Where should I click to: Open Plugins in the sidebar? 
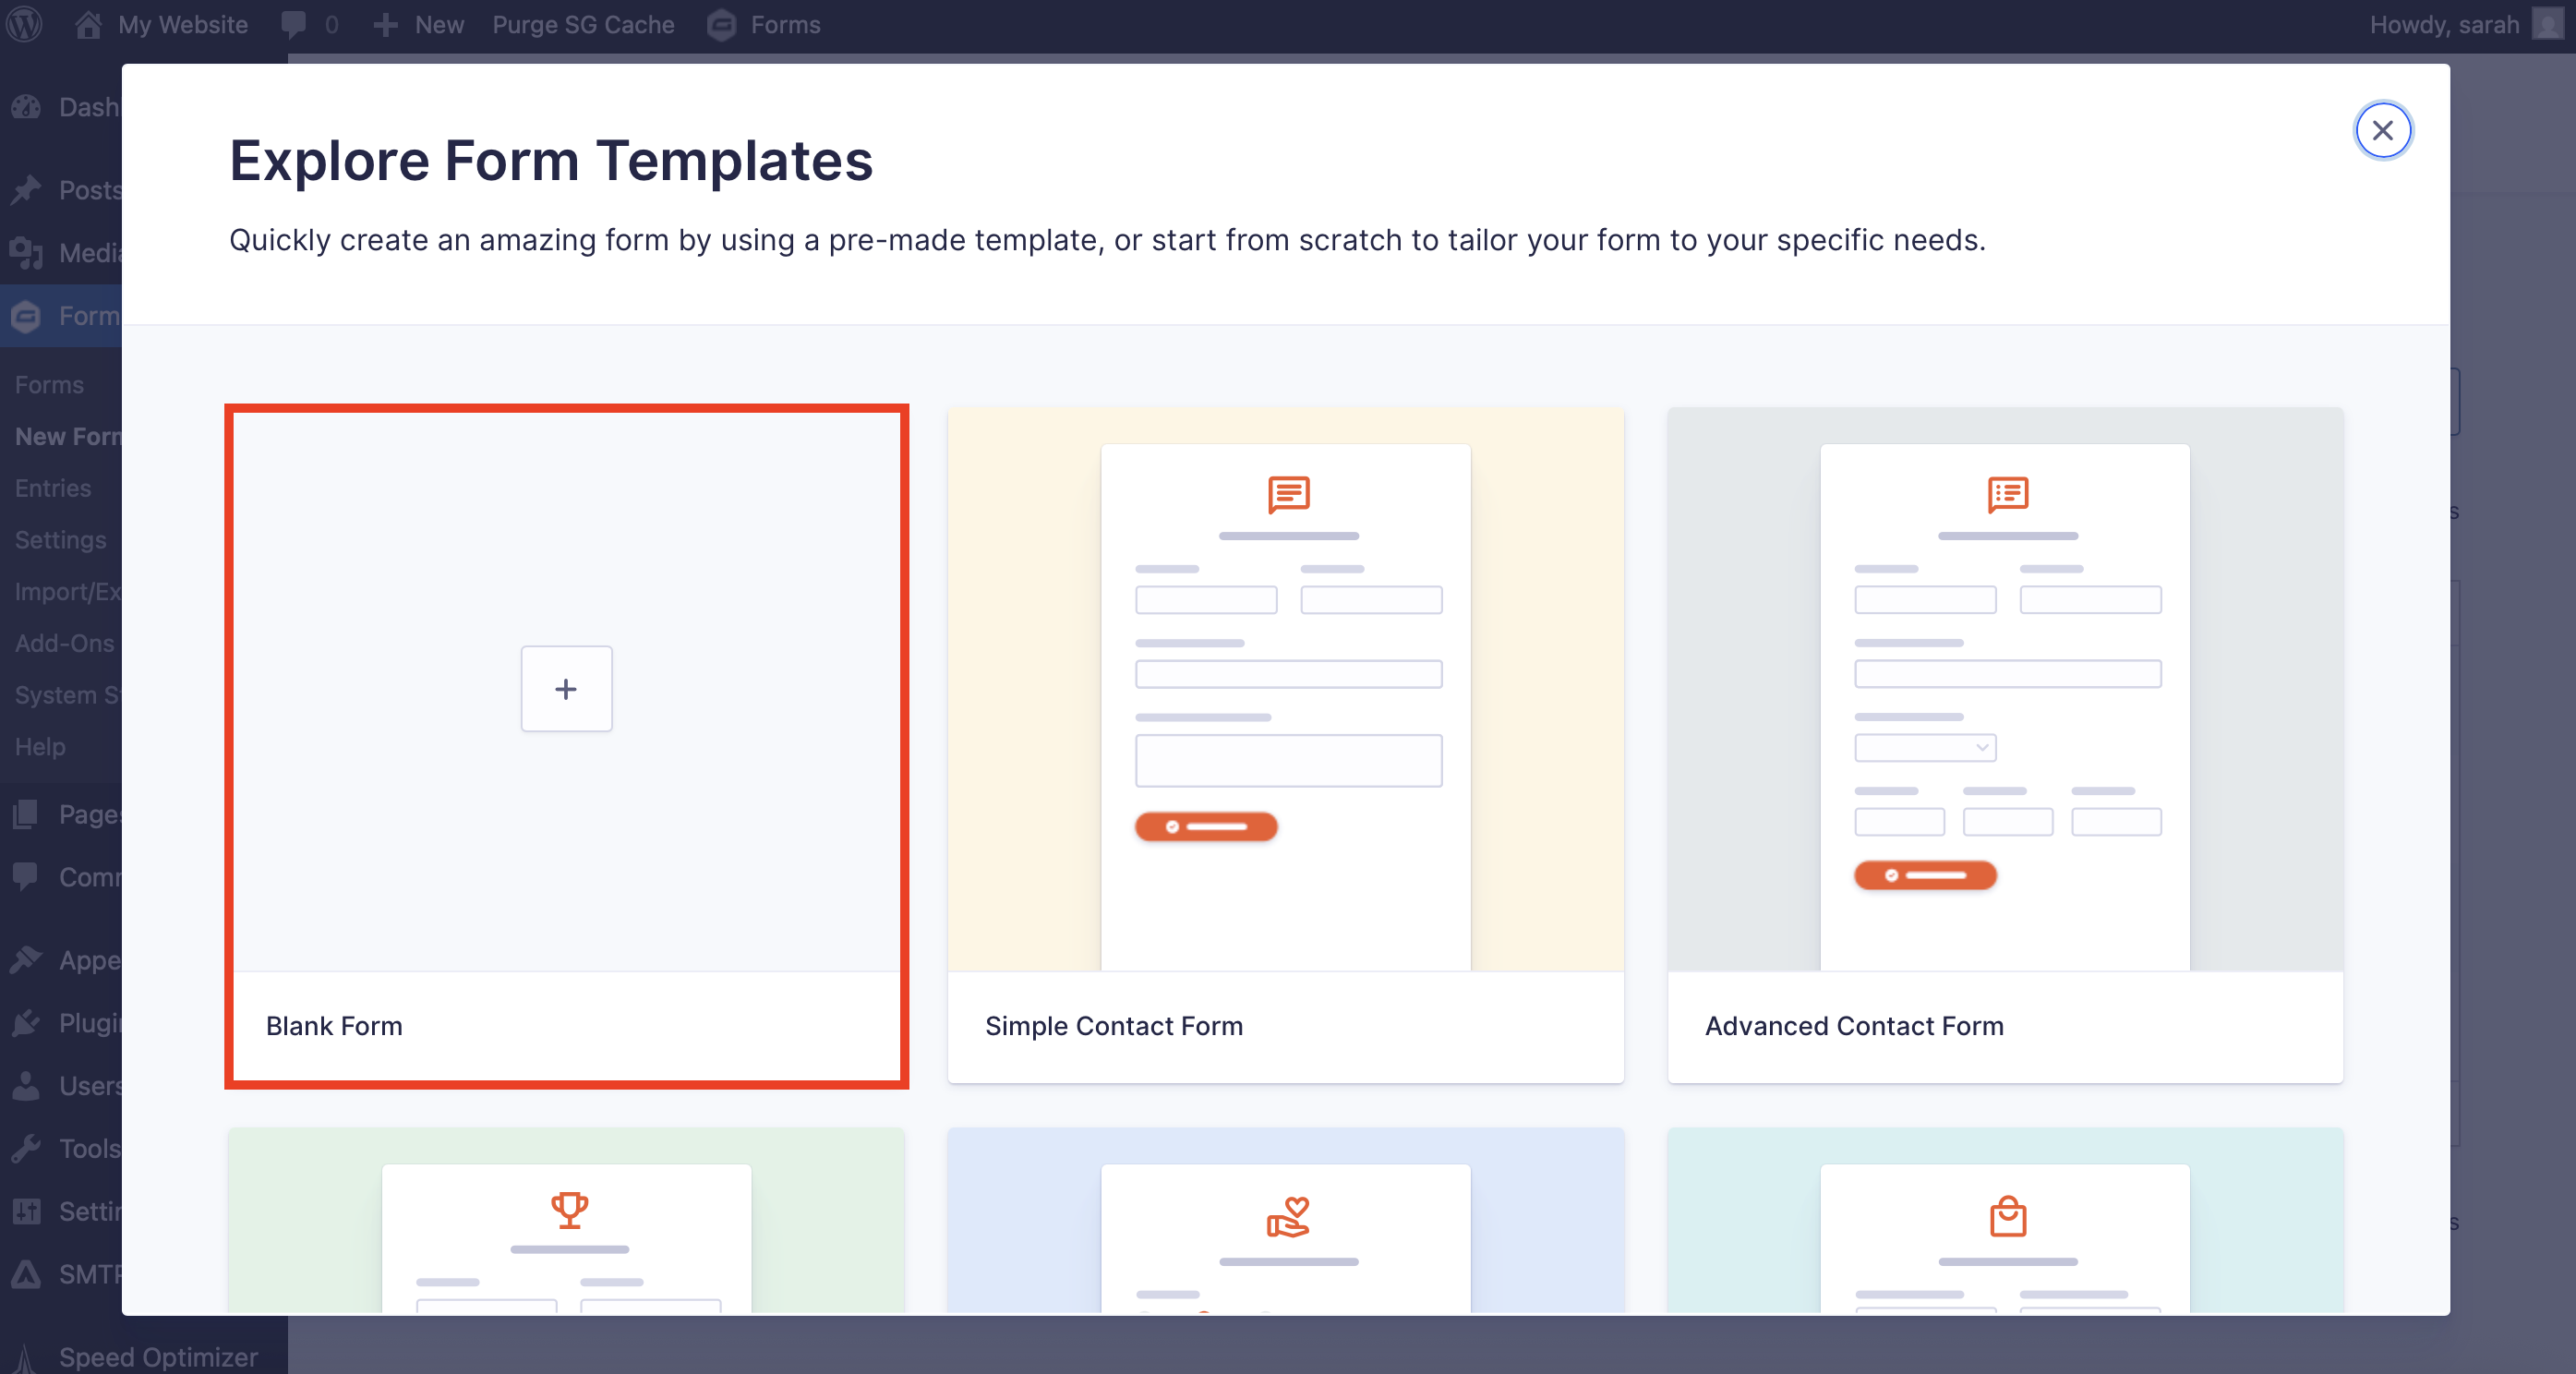(x=61, y=1023)
